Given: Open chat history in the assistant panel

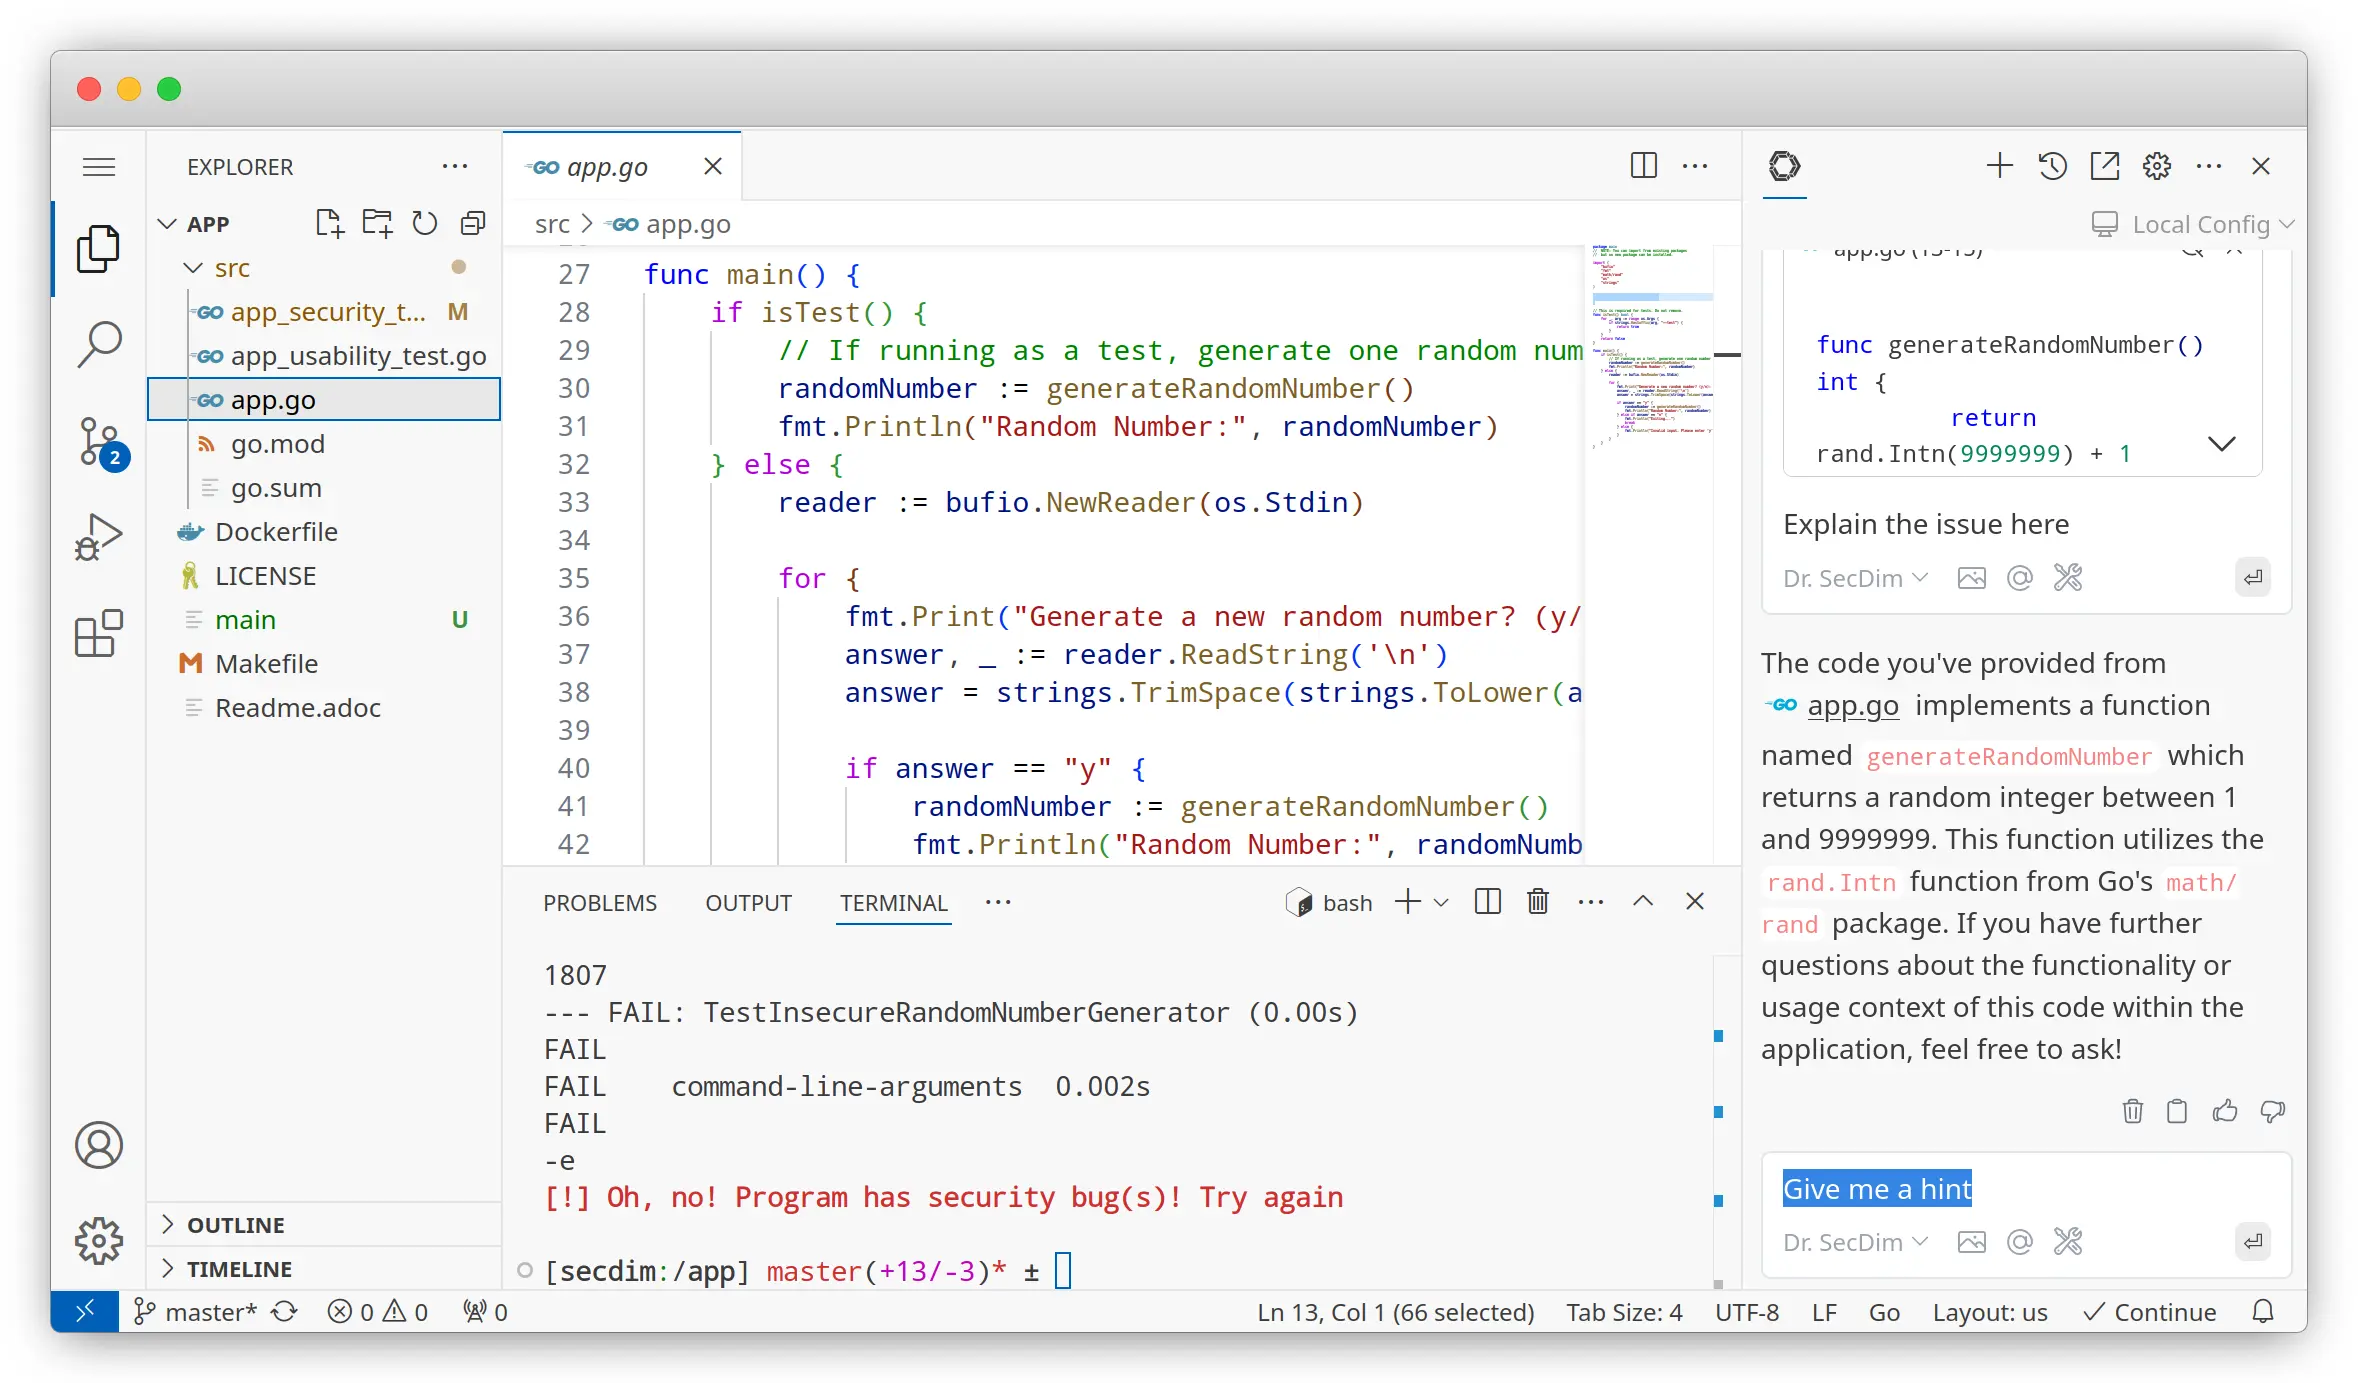Looking at the screenshot, I should (x=2052, y=166).
